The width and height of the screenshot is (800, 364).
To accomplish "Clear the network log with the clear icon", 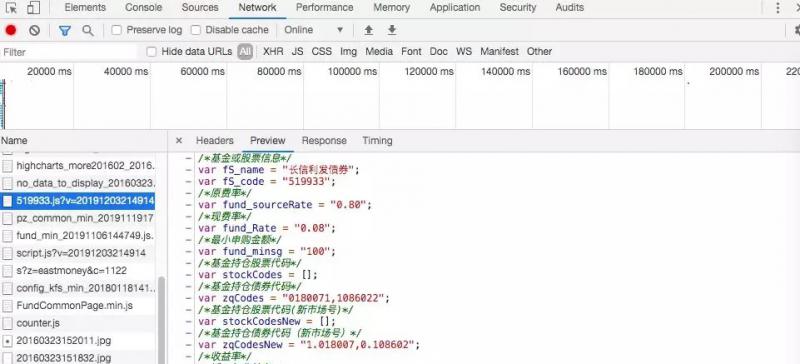I will coord(34,30).
